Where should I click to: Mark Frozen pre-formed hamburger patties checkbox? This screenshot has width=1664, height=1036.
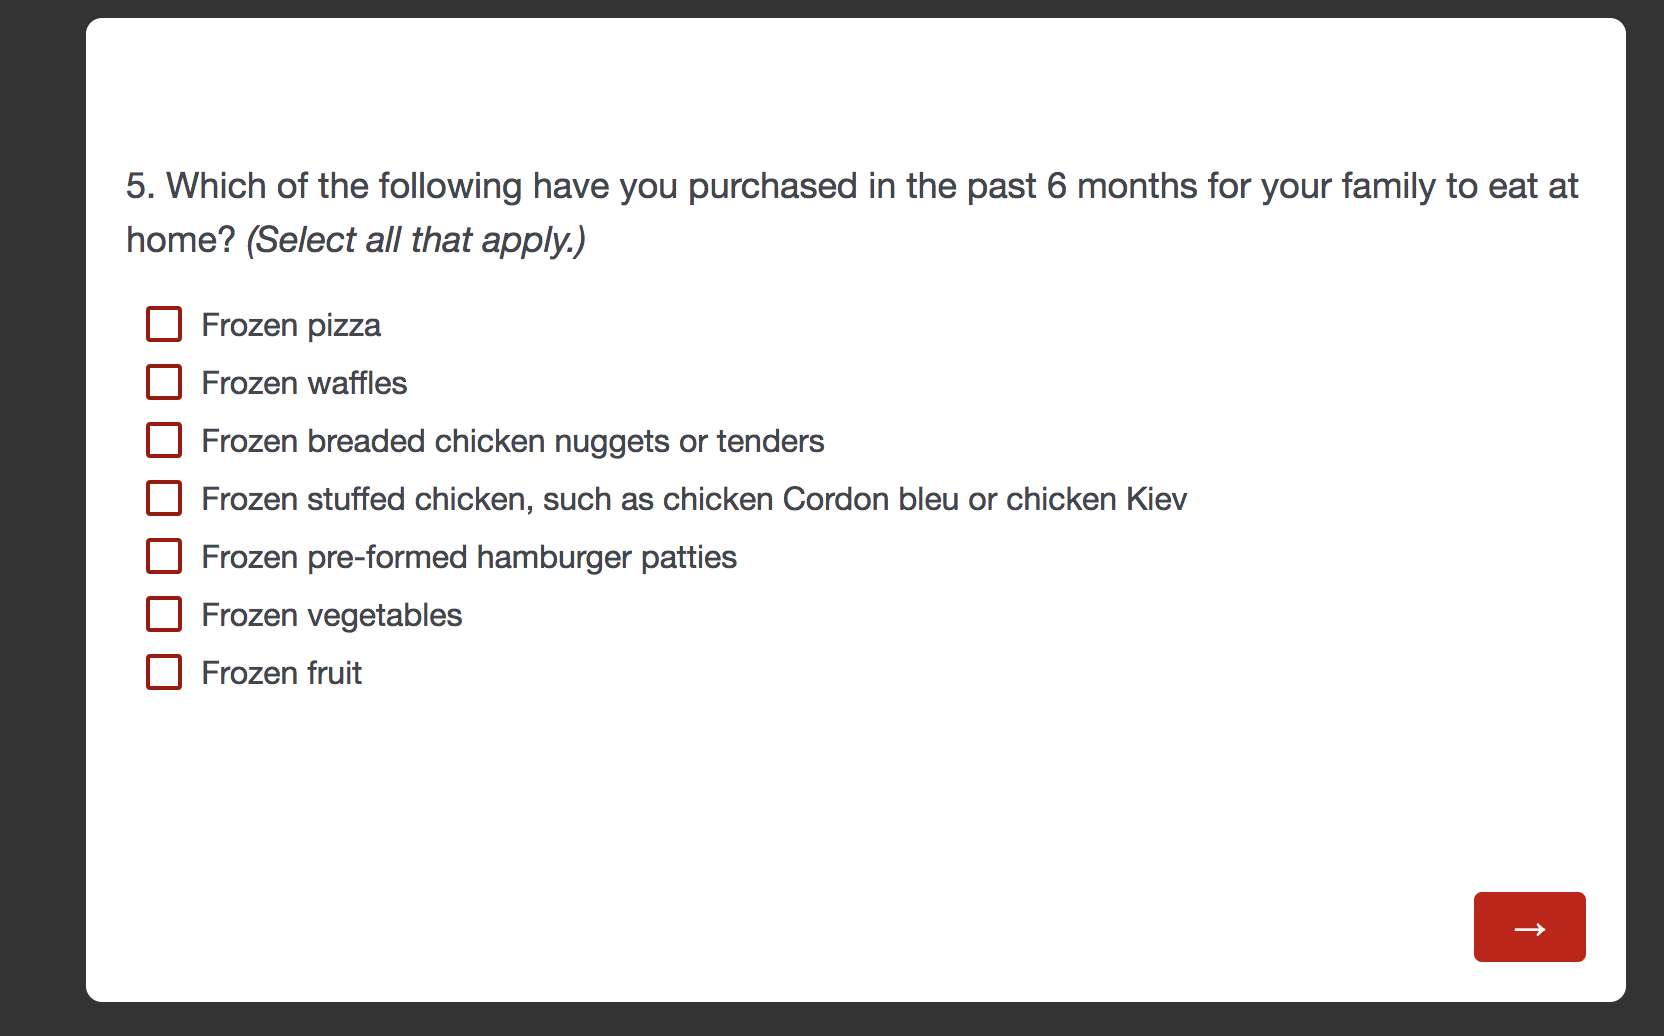(164, 556)
